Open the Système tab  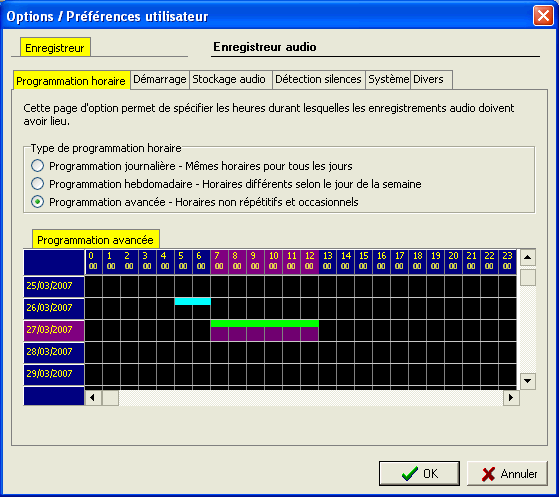tap(388, 79)
